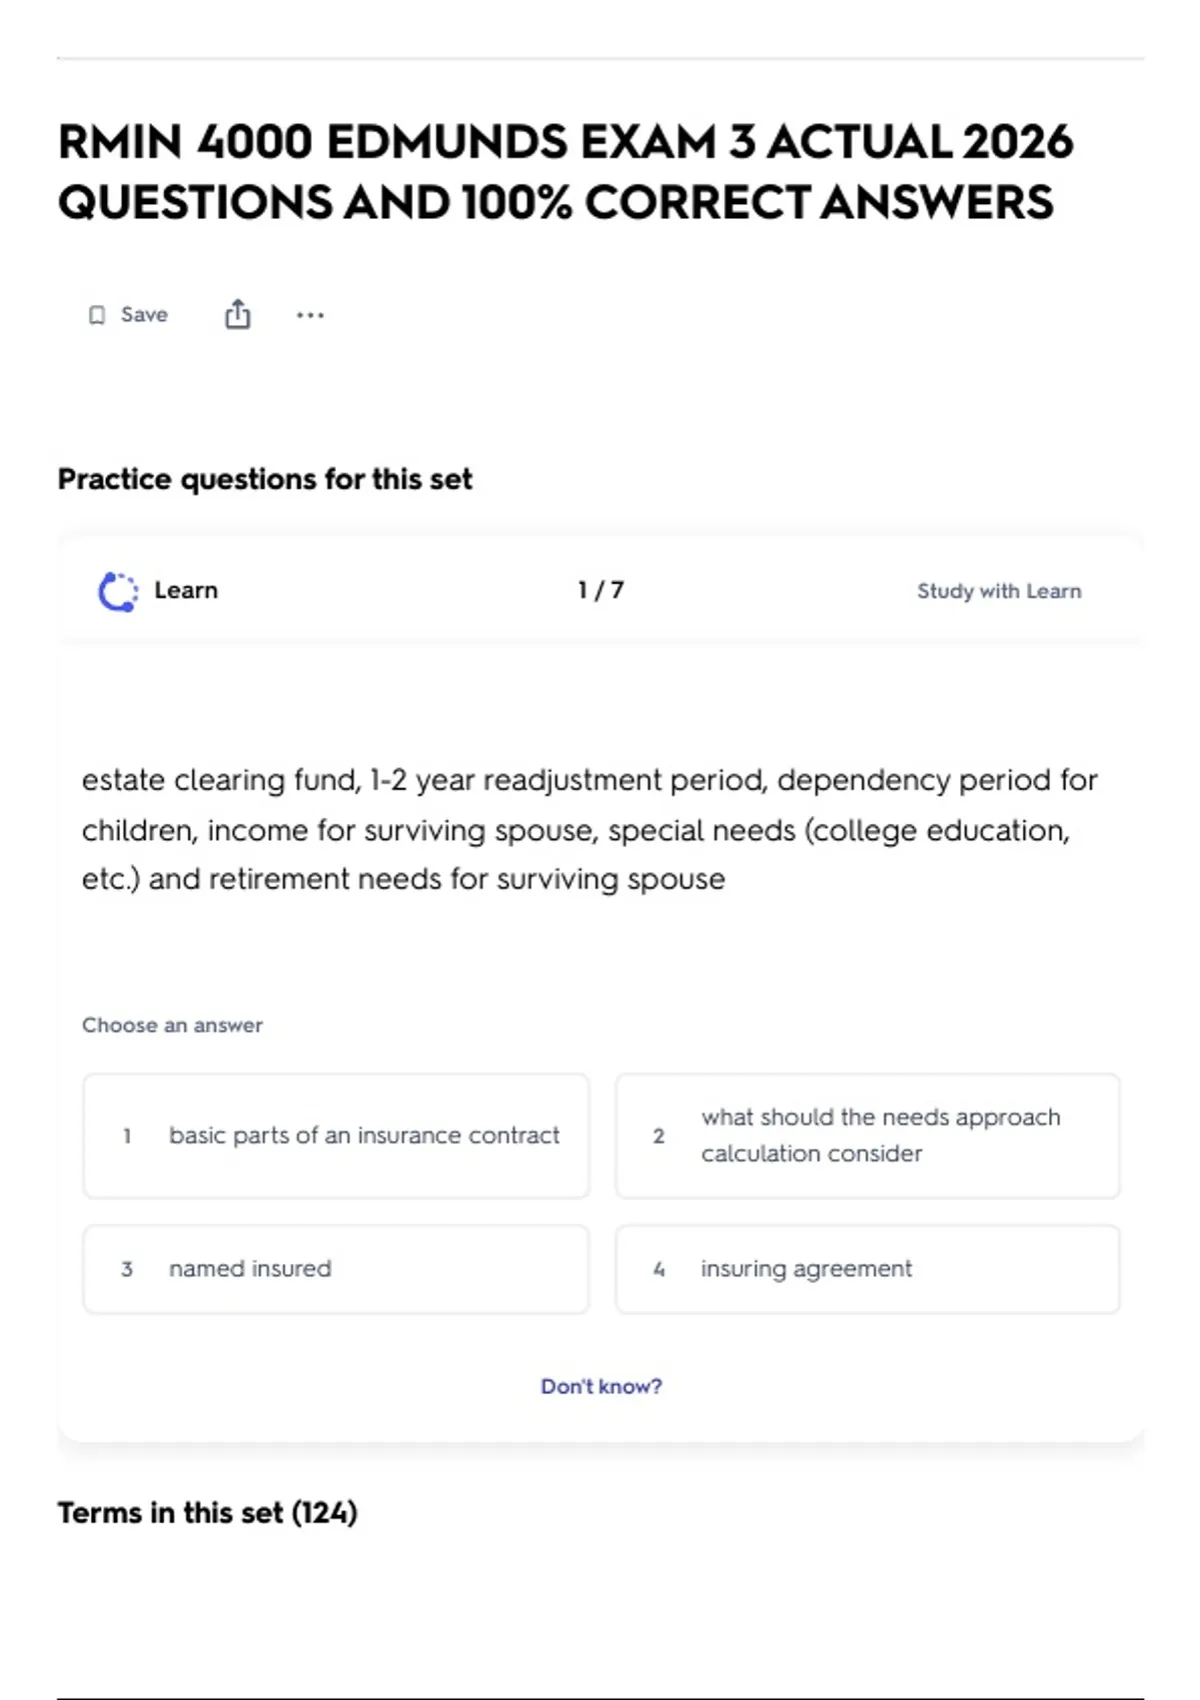Click the 'Terms in this set (124)' heading

pyautogui.click(x=207, y=1512)
